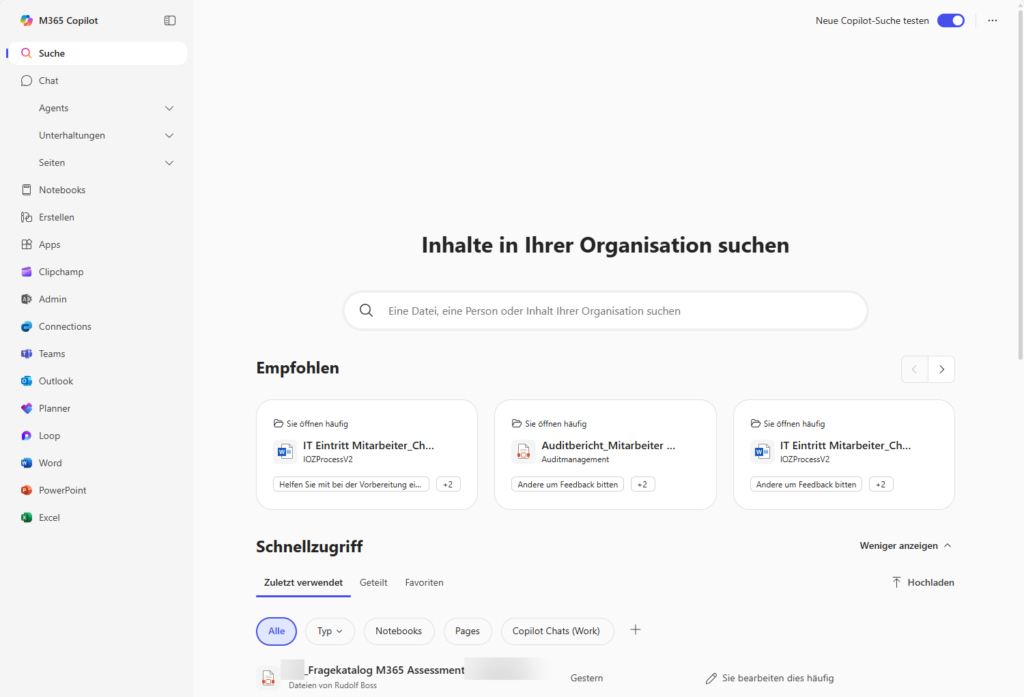Open Excel from the sidebar icon
The image size is (1024, 697).
coord(26,517)
